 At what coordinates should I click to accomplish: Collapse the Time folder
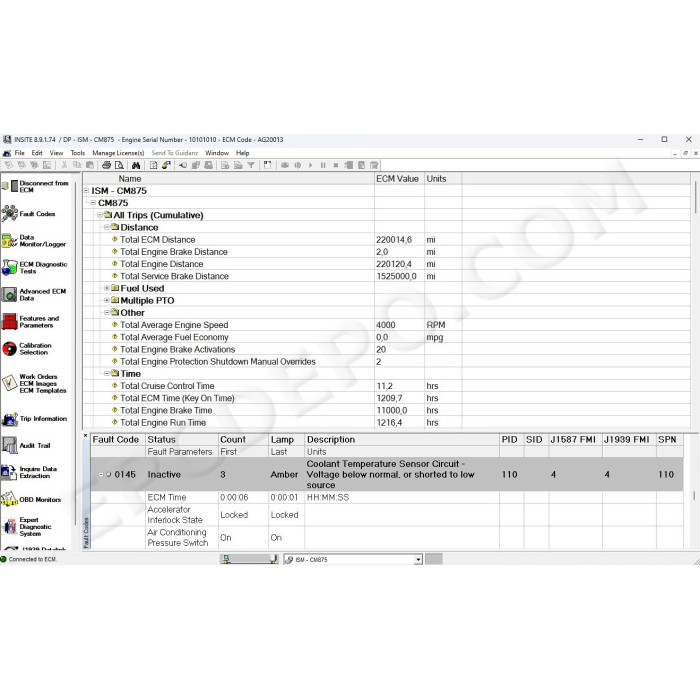[x=107, y=373]
